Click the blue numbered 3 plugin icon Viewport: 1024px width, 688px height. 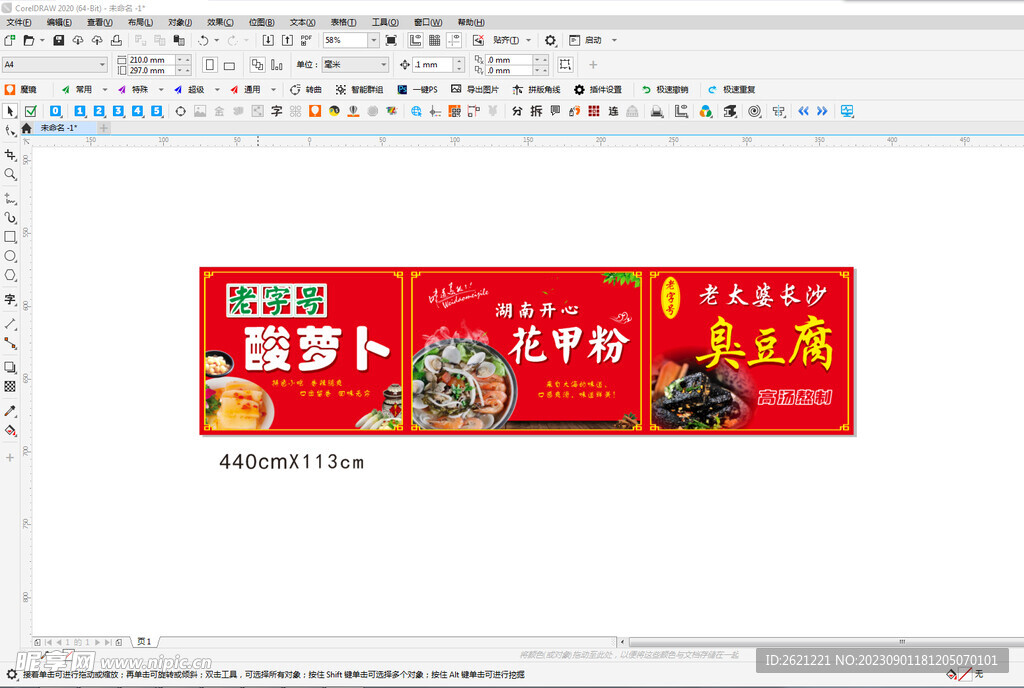[x=118, y=111]
